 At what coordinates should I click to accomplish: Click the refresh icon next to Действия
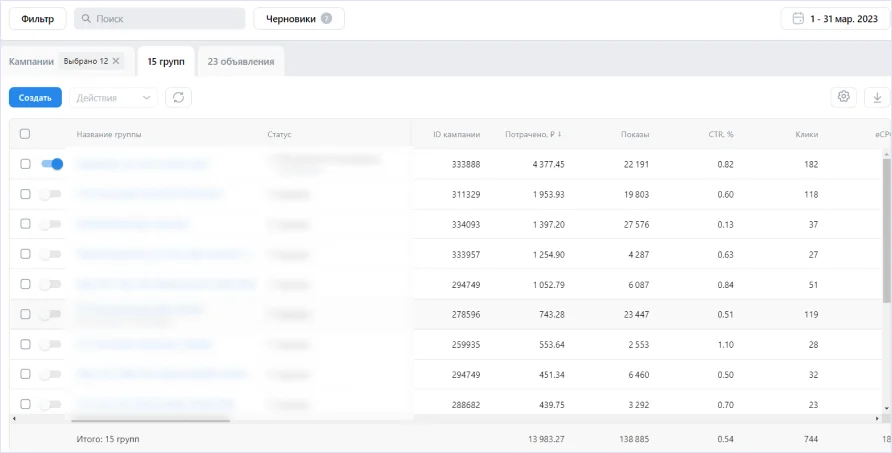click(178, 97)
